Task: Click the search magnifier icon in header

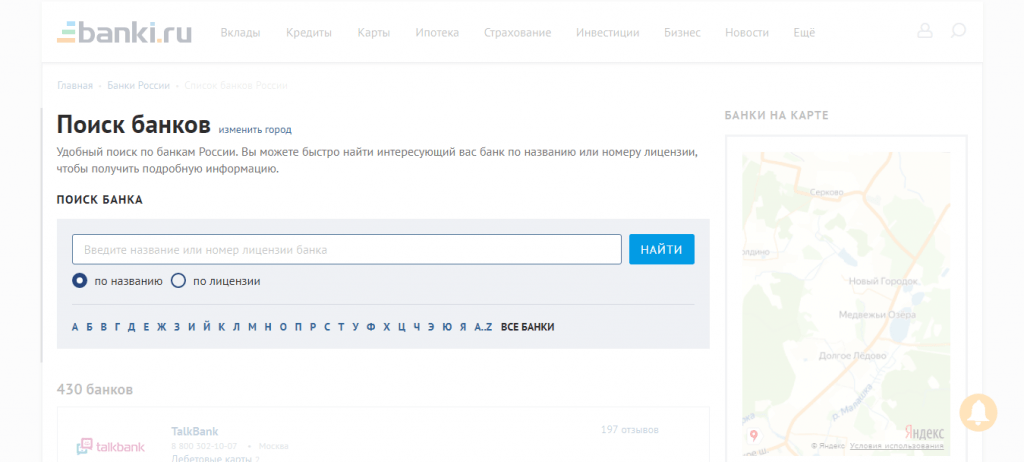Action: pos(957,31)
